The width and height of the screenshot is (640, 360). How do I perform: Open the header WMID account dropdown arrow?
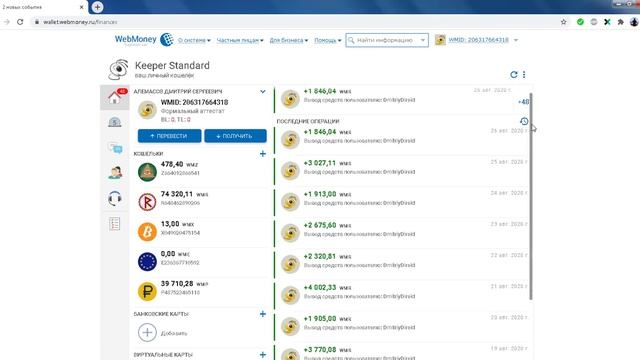[x=516, y=40]
